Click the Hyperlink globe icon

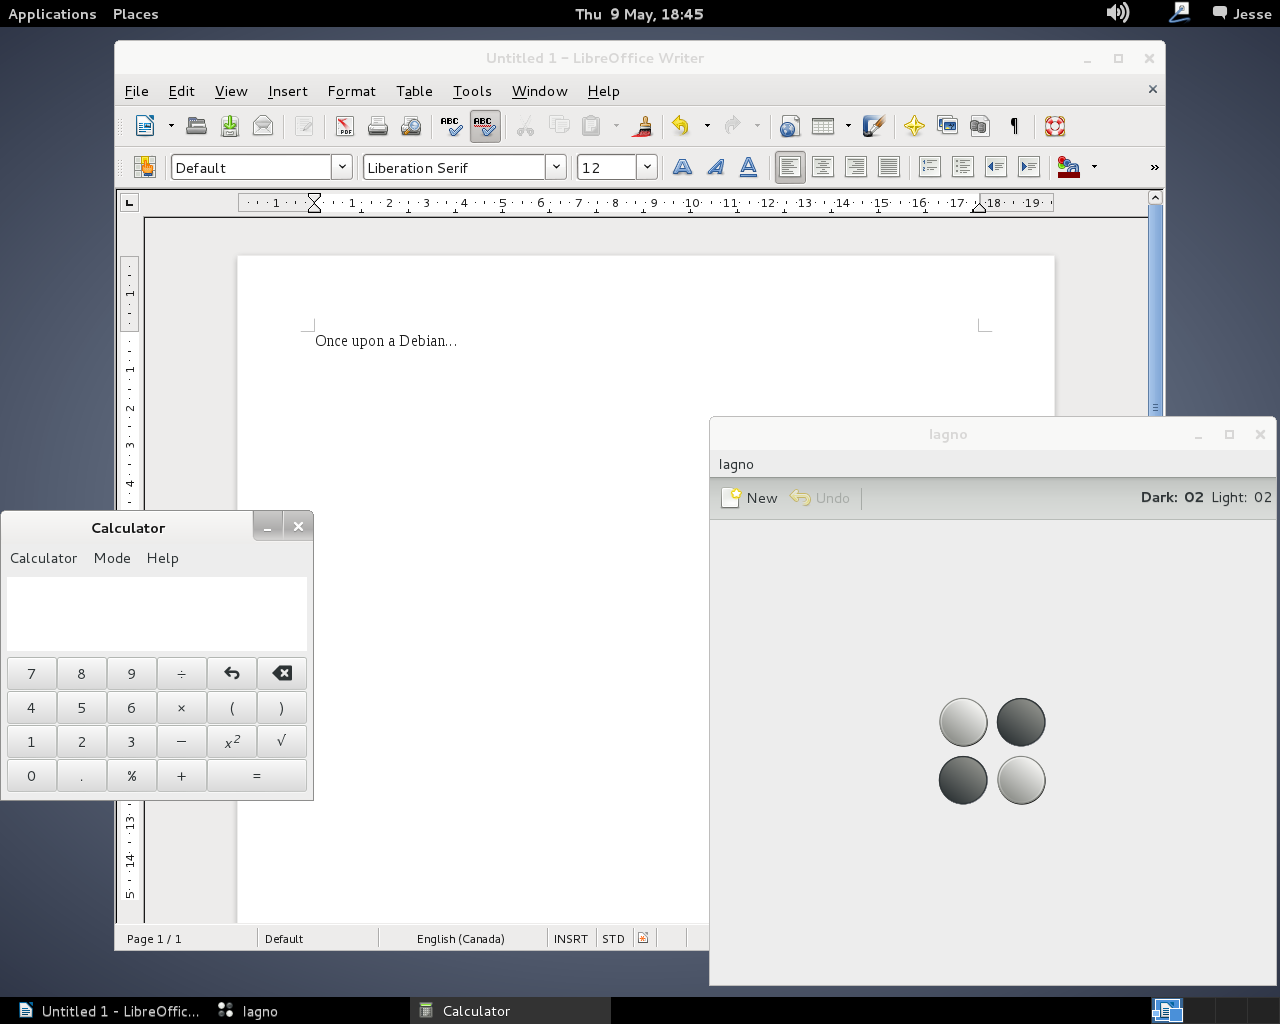[x=789, y=126]
